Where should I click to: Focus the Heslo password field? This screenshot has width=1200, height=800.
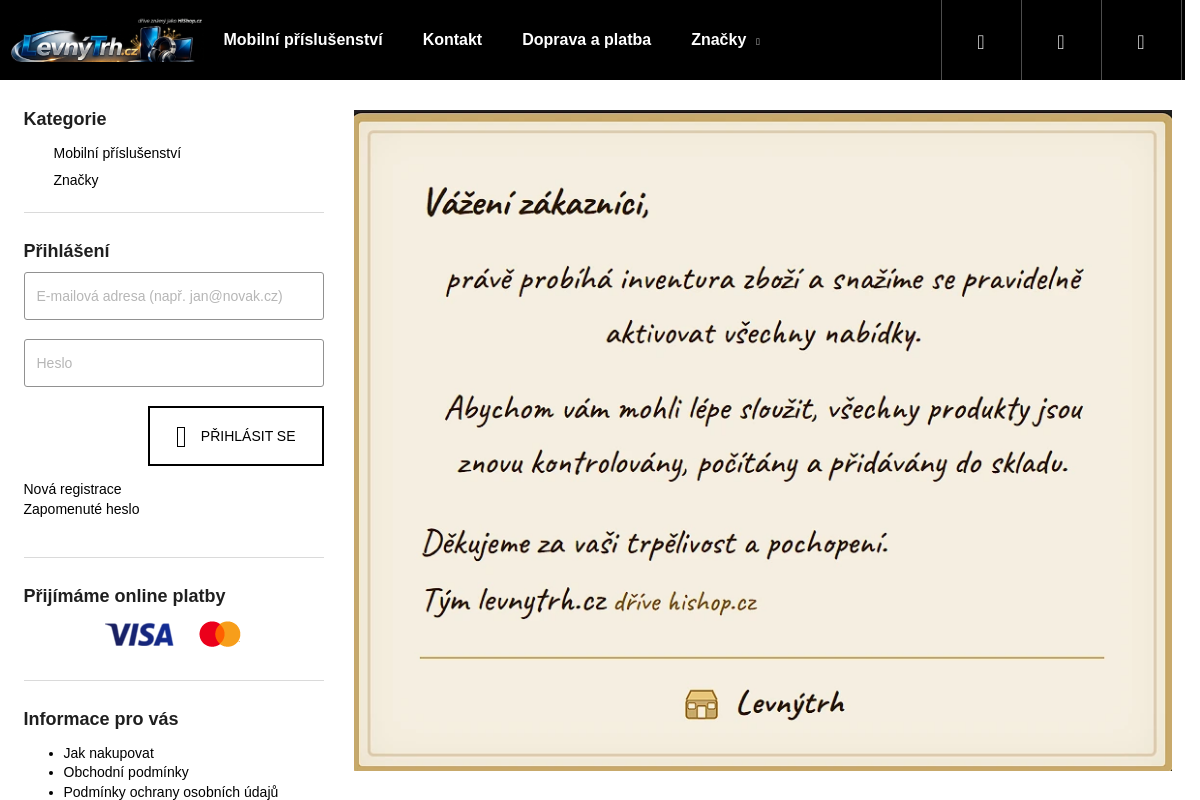pyautogui.click(x=174, y=363)
